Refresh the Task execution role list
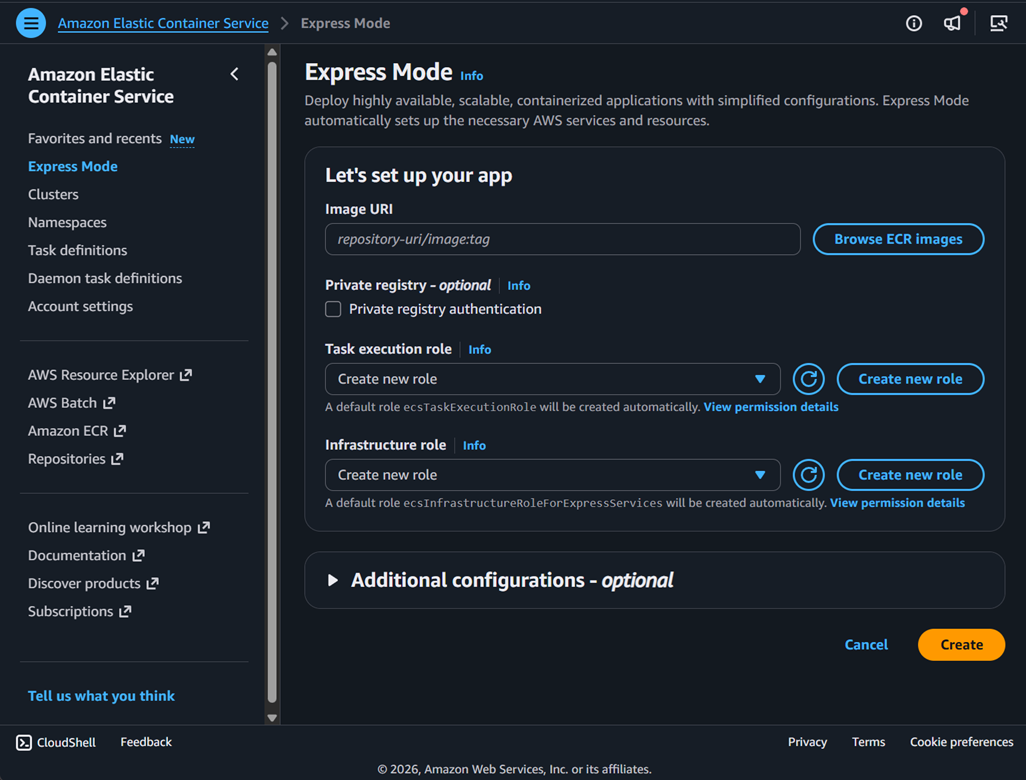1026x780 pixels. [x=808, y=379]
